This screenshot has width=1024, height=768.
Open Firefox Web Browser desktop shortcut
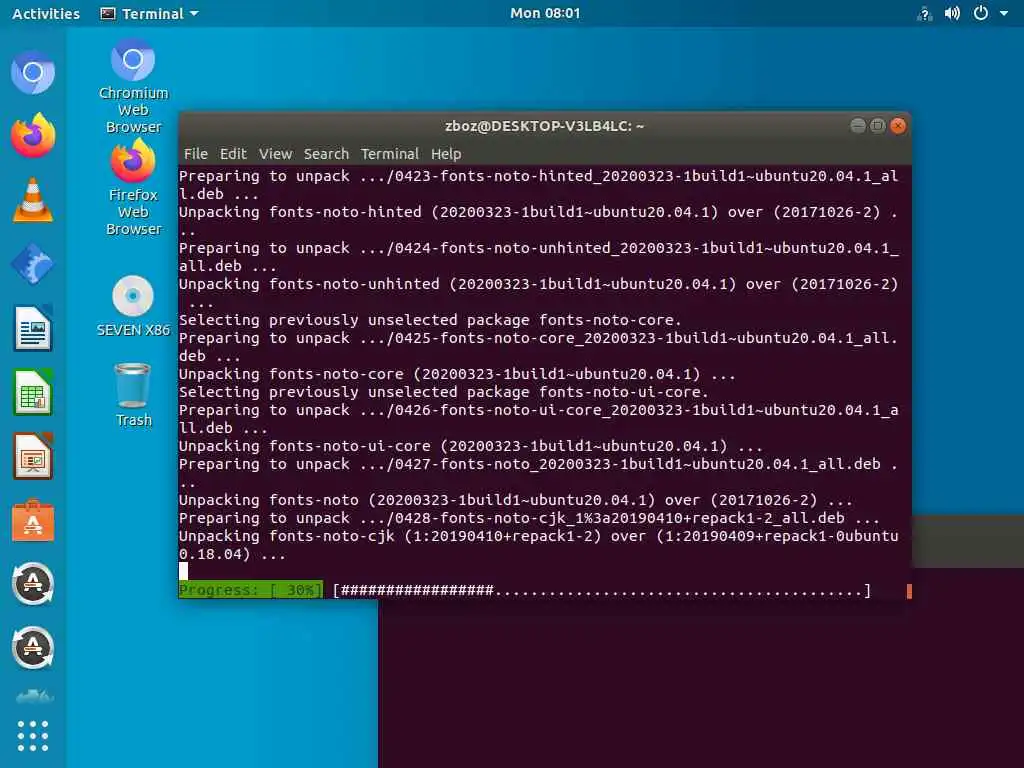pos(133,189)
